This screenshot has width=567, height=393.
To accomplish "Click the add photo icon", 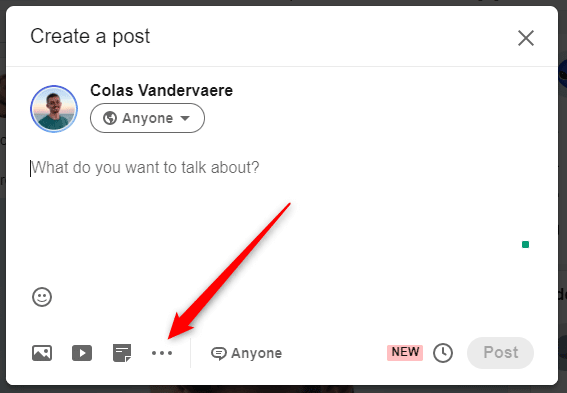I will (42, 353).
